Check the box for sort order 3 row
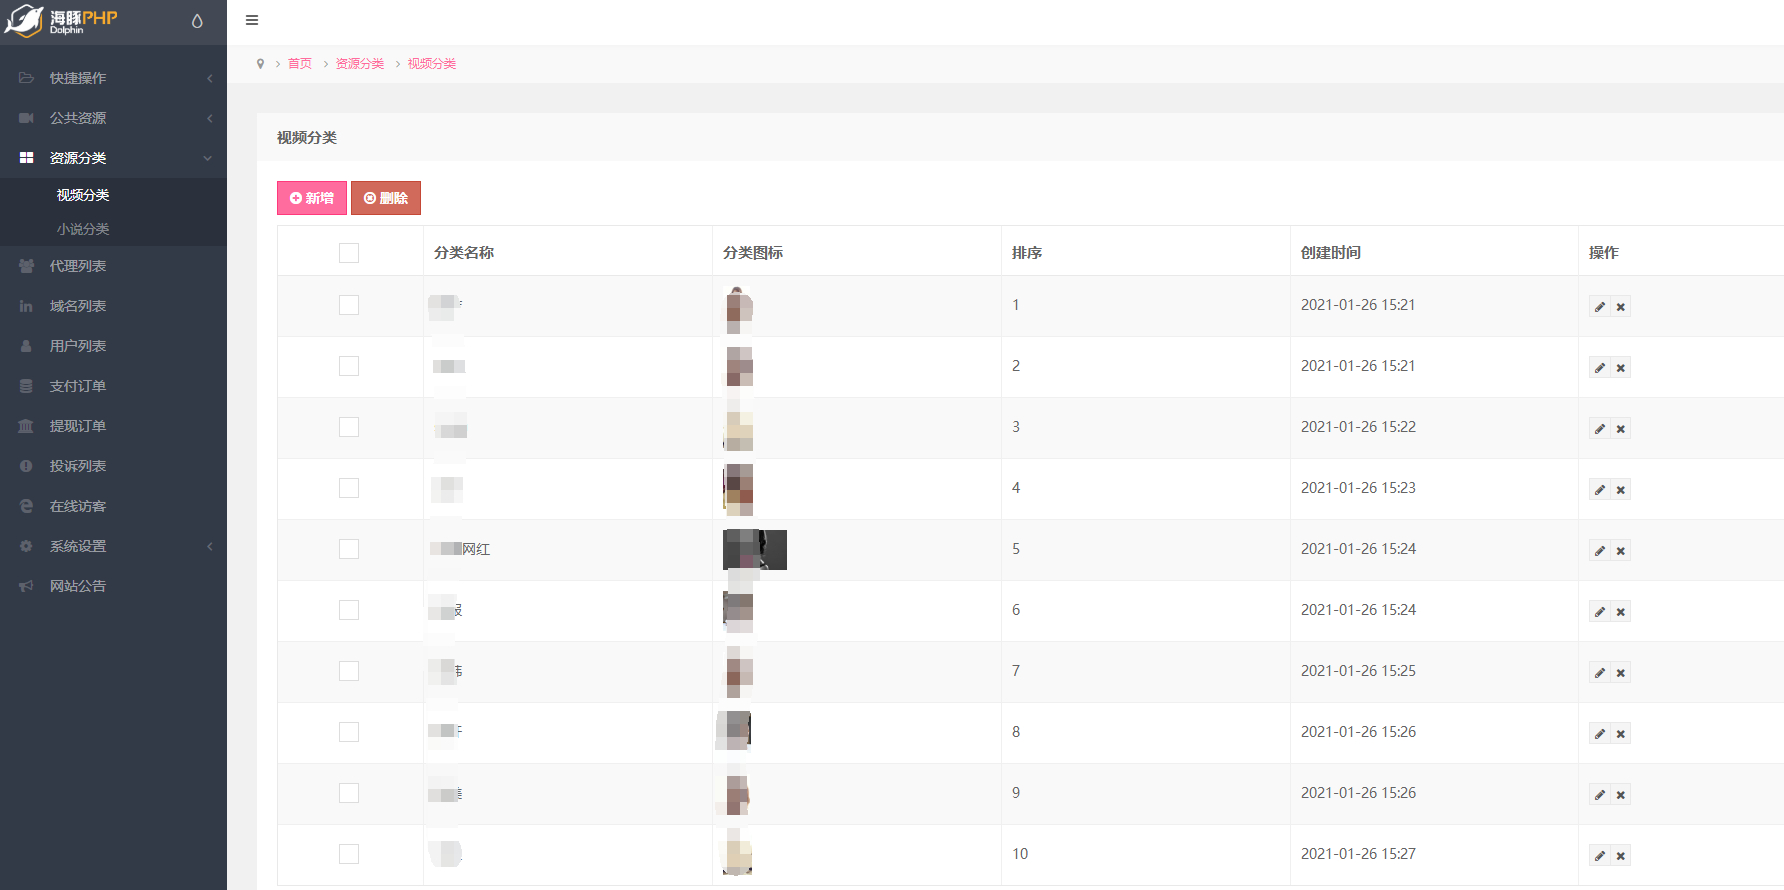The height and width of the screenshot is (890, 1784). coord(349,427)
